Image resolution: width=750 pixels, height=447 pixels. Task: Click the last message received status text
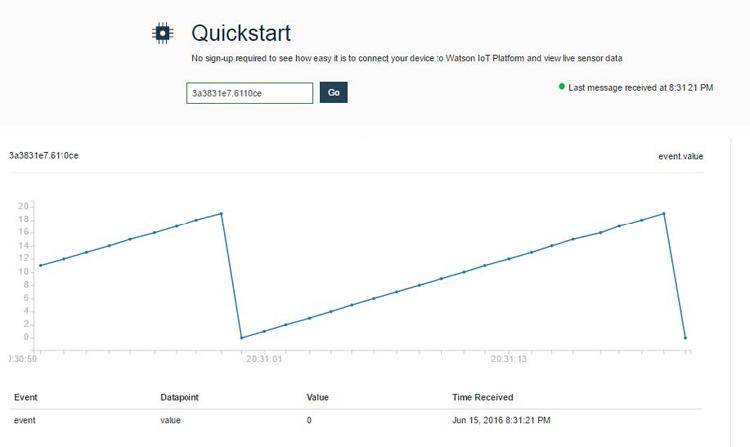tap(640, 88)
